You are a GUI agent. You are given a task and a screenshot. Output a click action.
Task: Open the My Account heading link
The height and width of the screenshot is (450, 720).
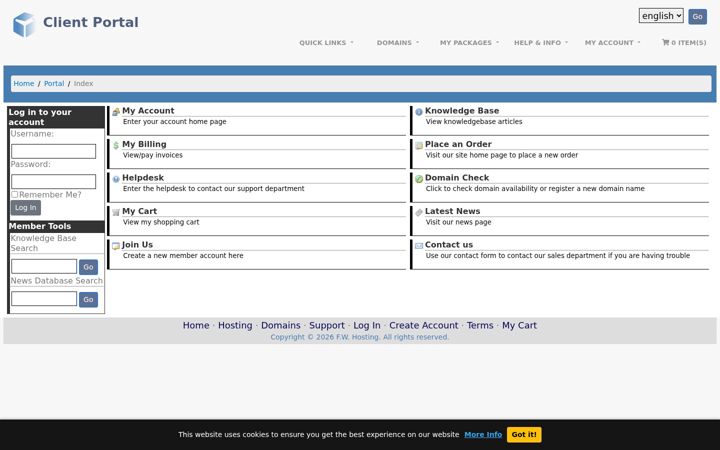click(x=148, y=111)
